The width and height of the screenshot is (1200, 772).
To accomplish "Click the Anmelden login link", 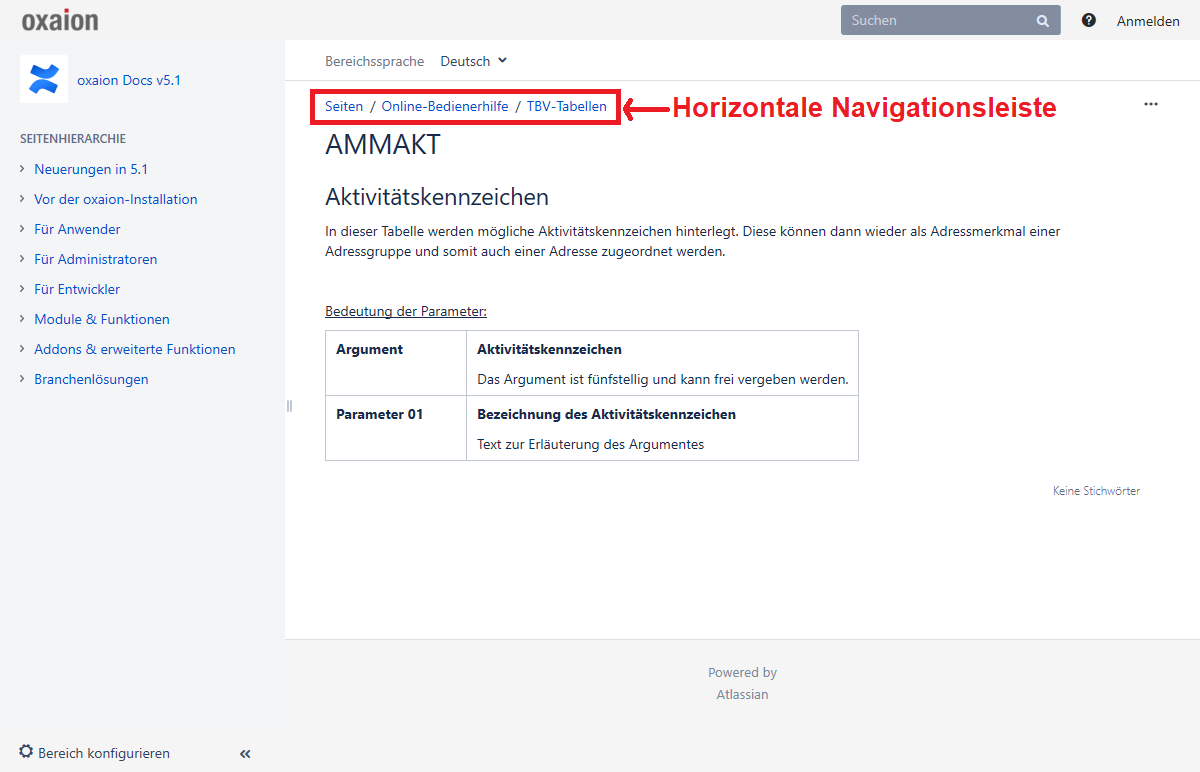I will tap(1148, 21).
